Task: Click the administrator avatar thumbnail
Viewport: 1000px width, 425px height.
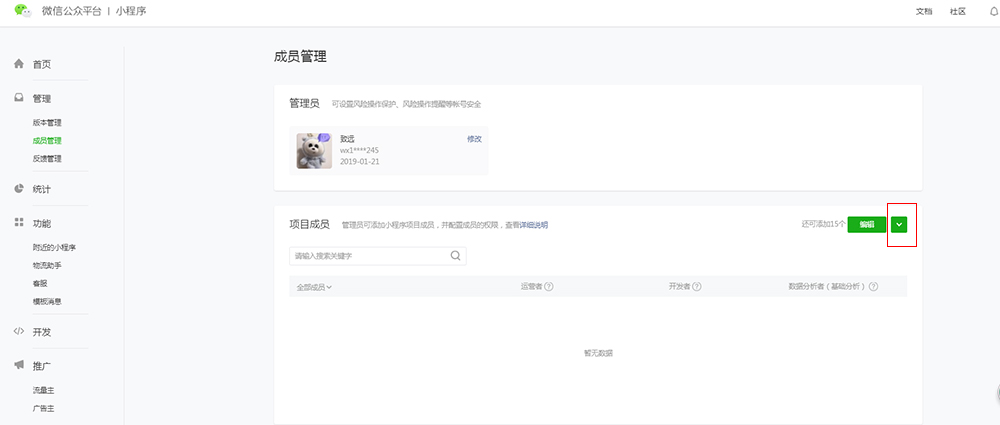Action: 314,150
